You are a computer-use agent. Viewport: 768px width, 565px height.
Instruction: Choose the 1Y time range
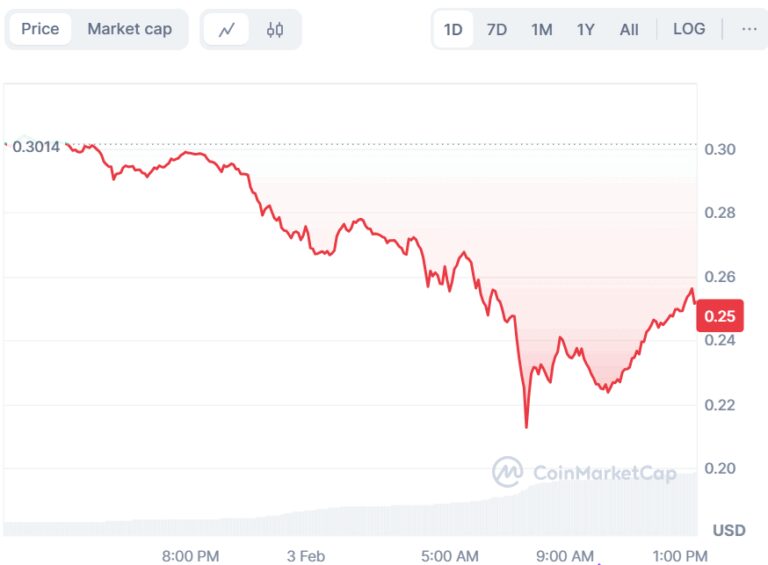[x=585, y=29]
